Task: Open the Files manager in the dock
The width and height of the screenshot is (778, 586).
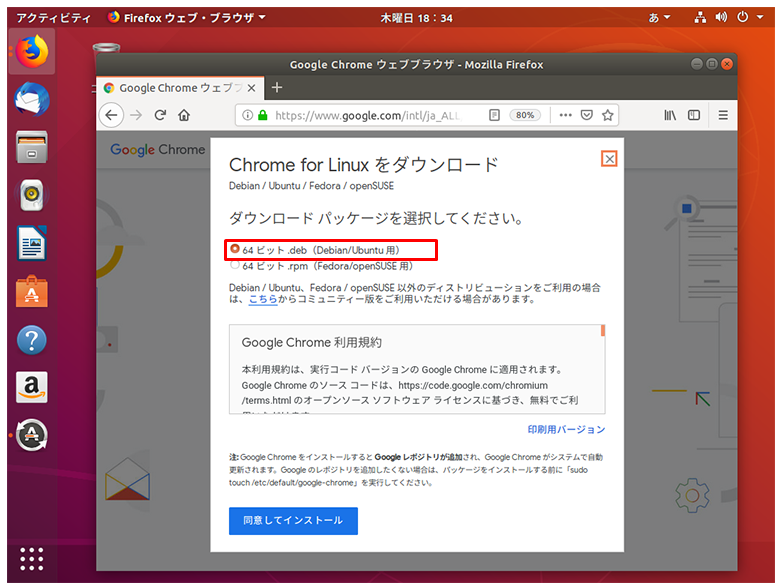Action: (x=32, y=147)
